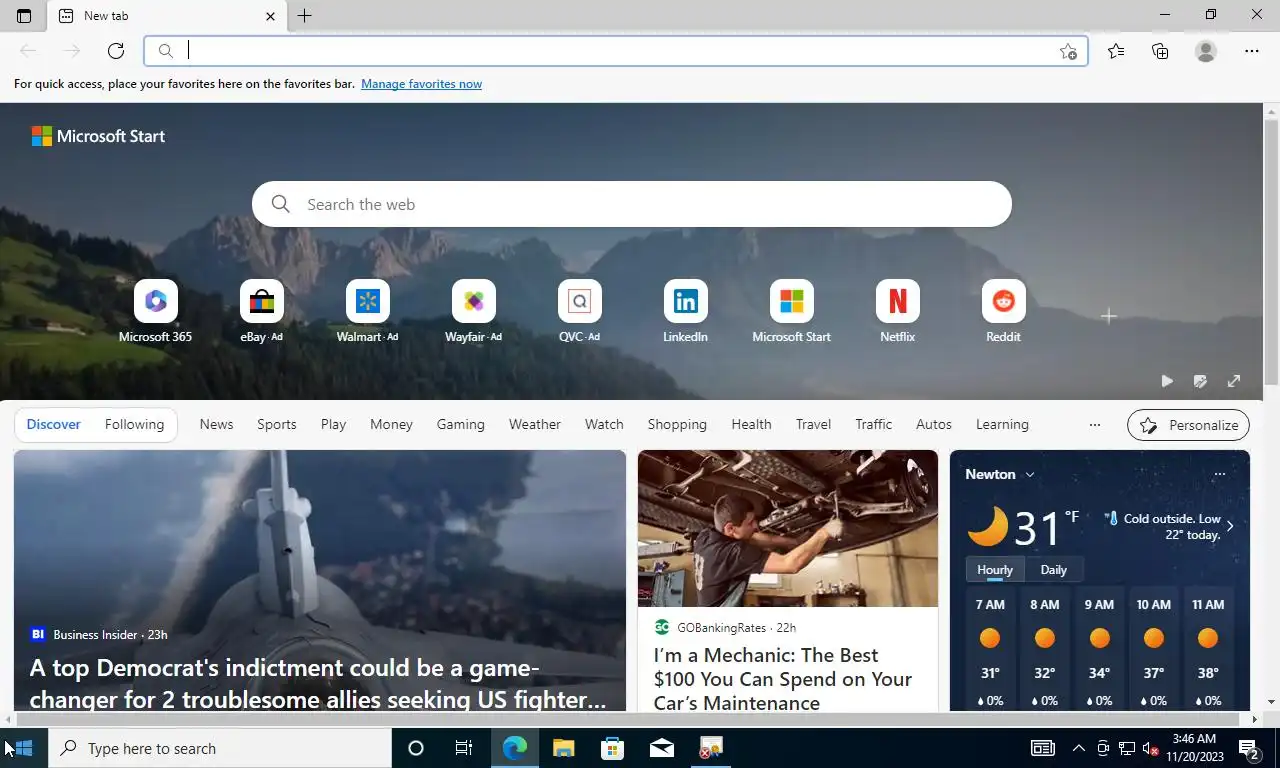The height and width of the screenshot is (768, 1280).
Task: Open the Money category
Action: coord(391,424)
